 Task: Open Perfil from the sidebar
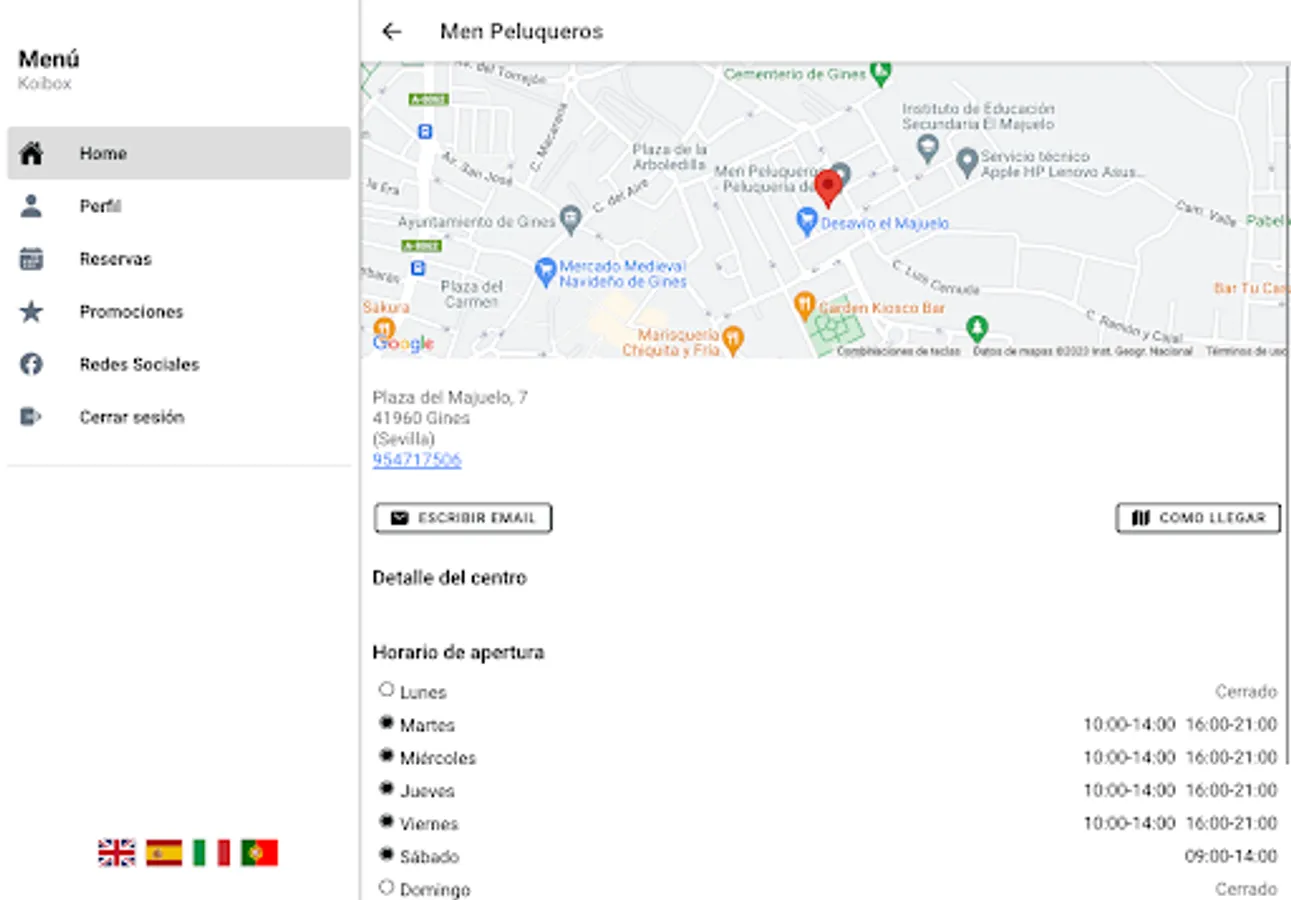pyautogui.click(x=100, y=206)
